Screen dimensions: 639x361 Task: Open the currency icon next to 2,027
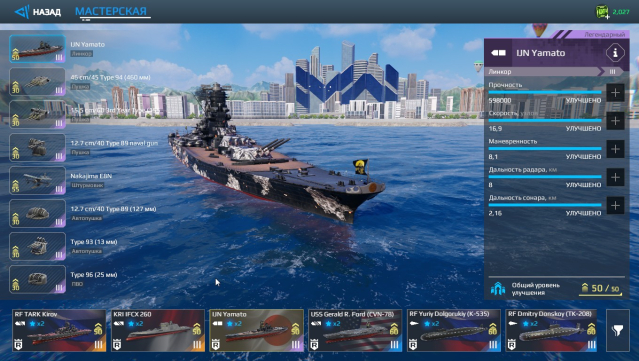pyautogui.click(x=602, y=12)
